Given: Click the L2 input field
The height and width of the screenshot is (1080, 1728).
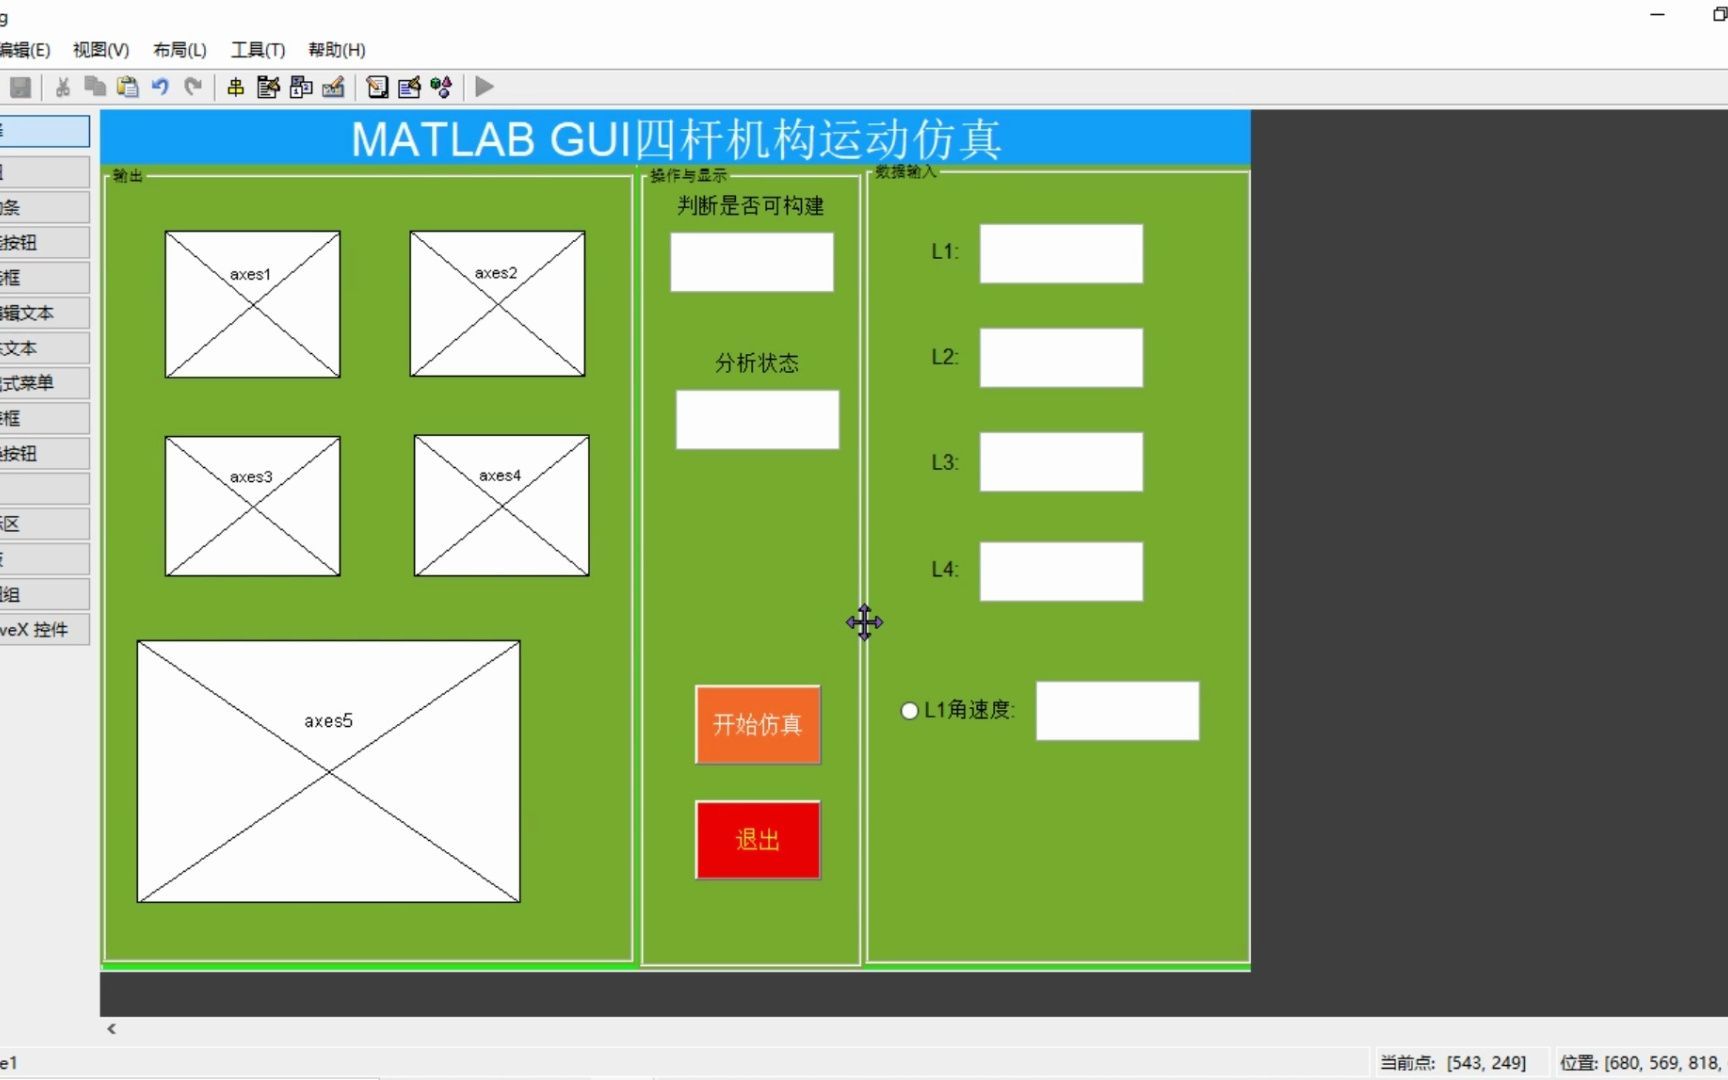Looking at the screenshot, I should (x=1061, y=358).
